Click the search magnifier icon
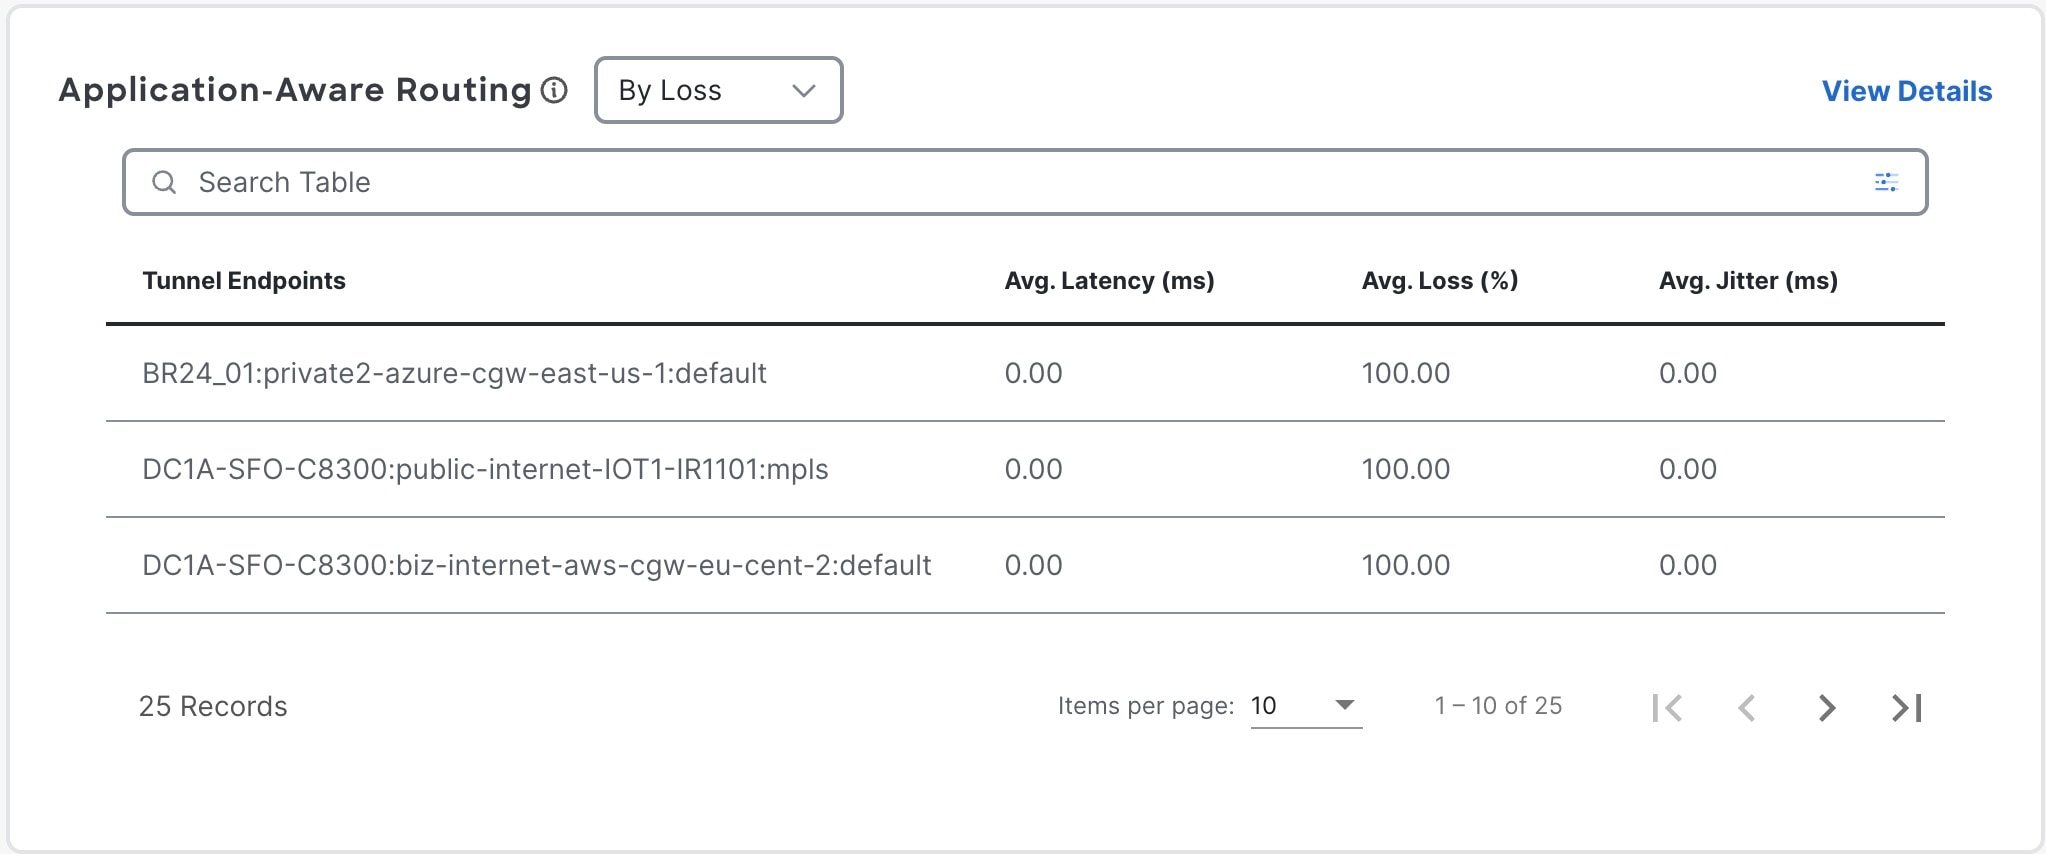2046x854 pixels. 164,182
